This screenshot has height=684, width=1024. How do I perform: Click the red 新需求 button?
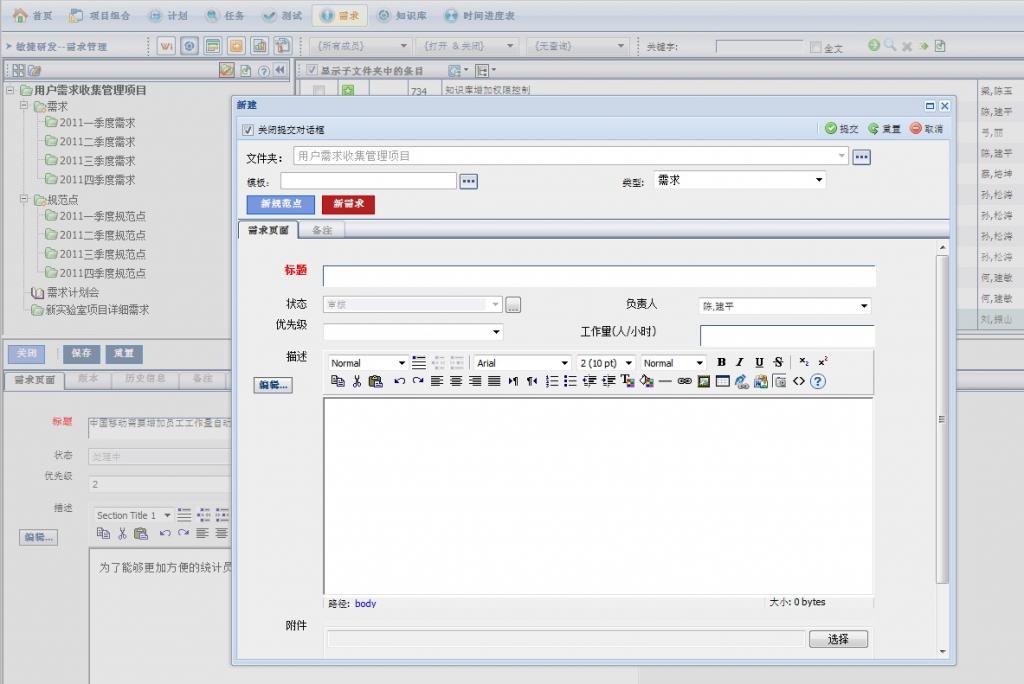tap(348, 204)
